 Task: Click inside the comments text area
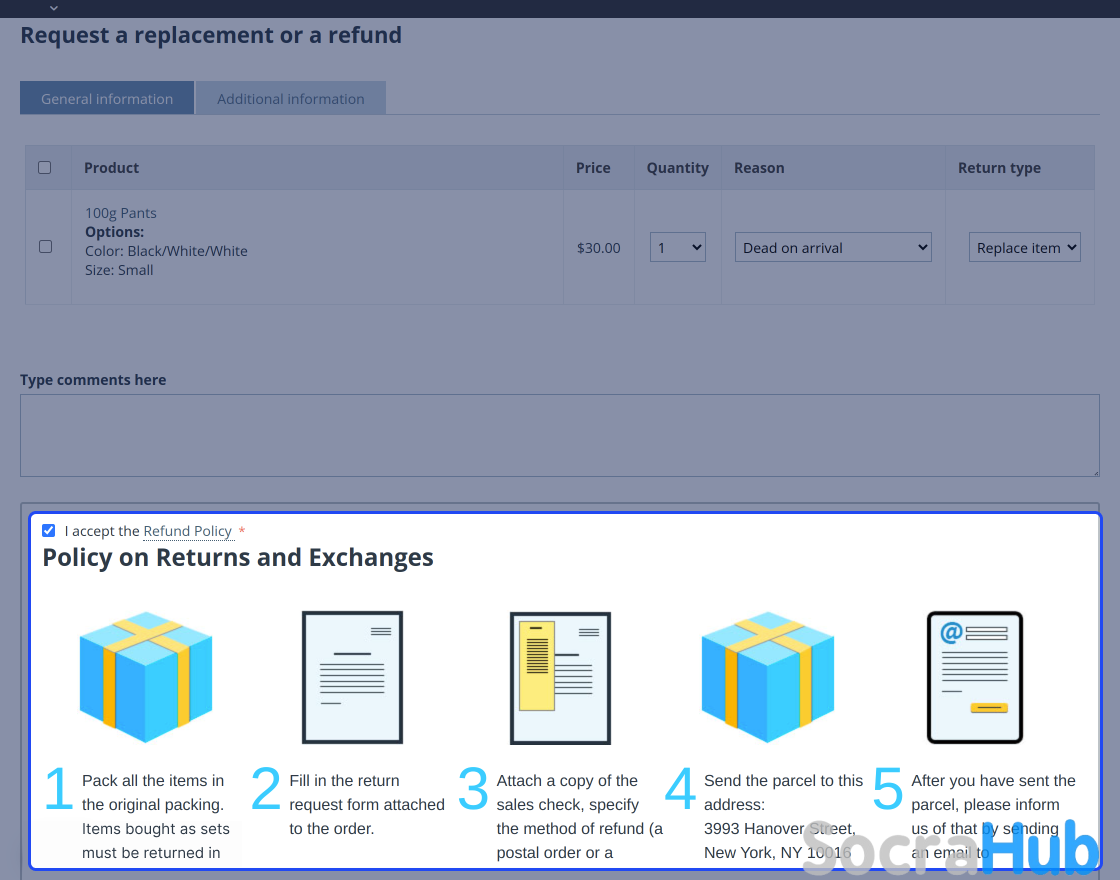click(x=560, y=435)
